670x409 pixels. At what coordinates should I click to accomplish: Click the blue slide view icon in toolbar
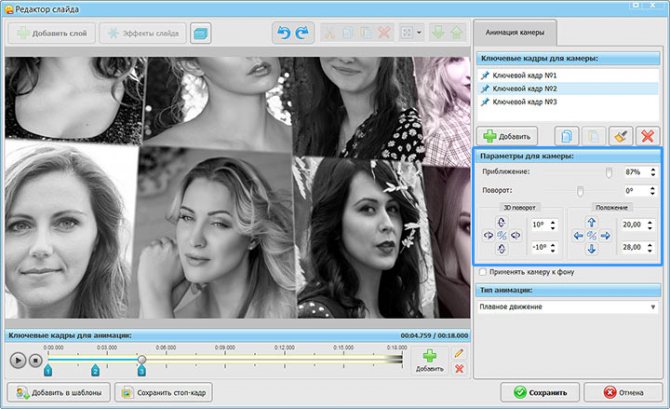click(x=202, y=33)
